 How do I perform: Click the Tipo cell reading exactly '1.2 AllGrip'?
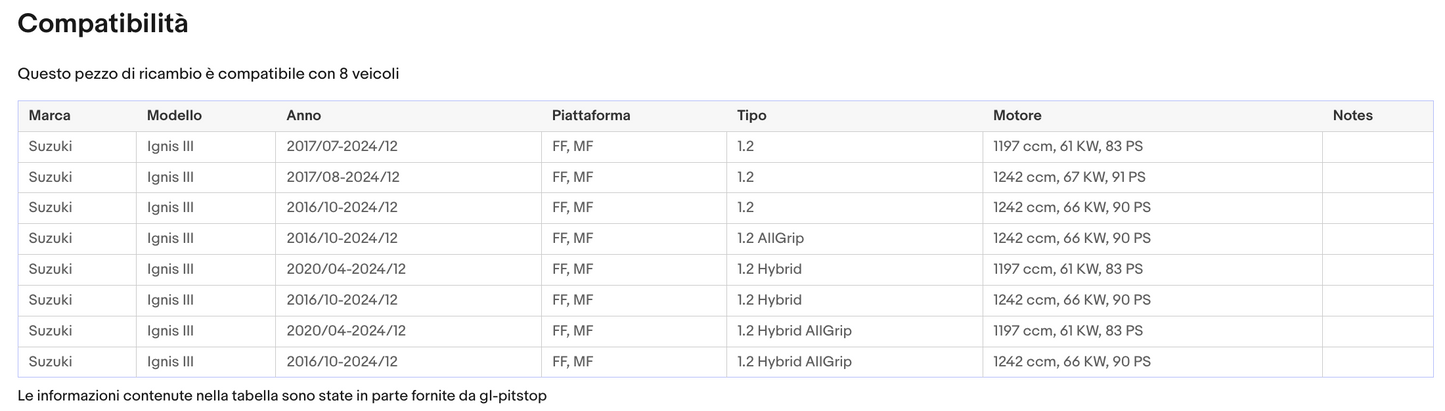coord(770,239)
